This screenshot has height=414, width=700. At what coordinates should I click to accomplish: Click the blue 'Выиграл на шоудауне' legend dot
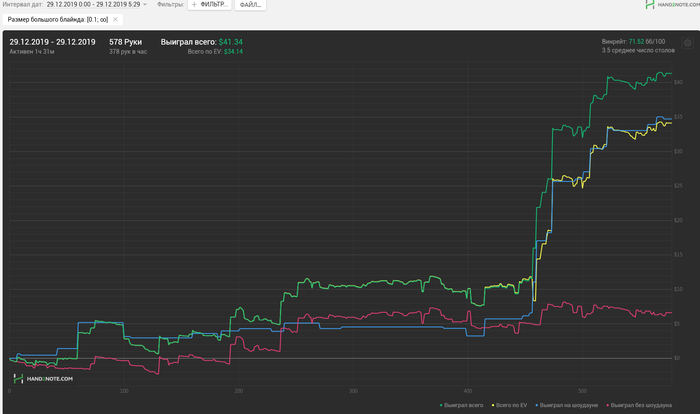click(x=537, y=406)
